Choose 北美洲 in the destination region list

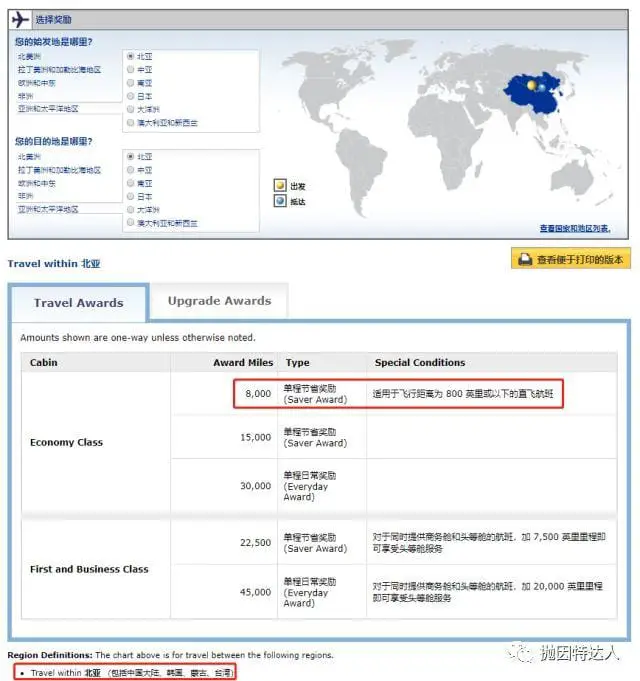[x=30, y=157]
